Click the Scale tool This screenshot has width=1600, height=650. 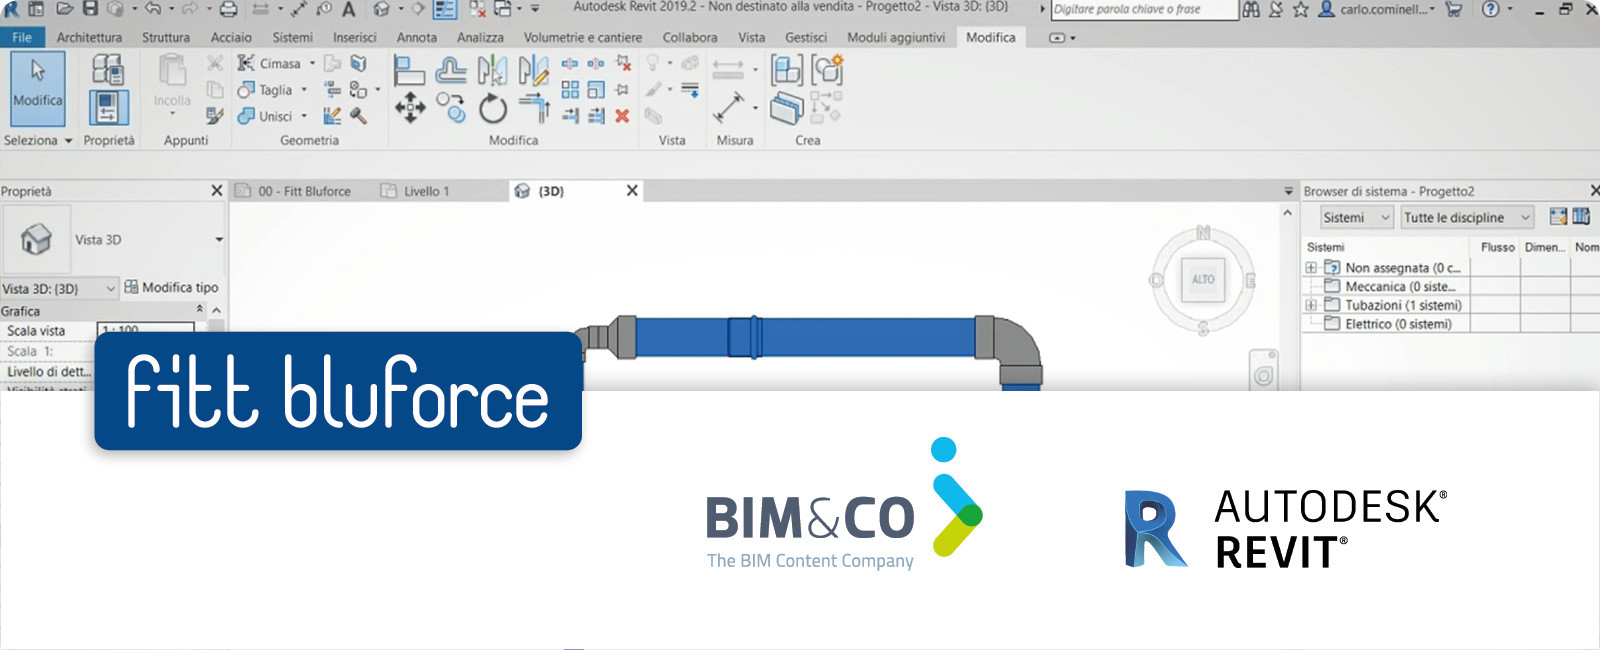[x=596, y=90]
